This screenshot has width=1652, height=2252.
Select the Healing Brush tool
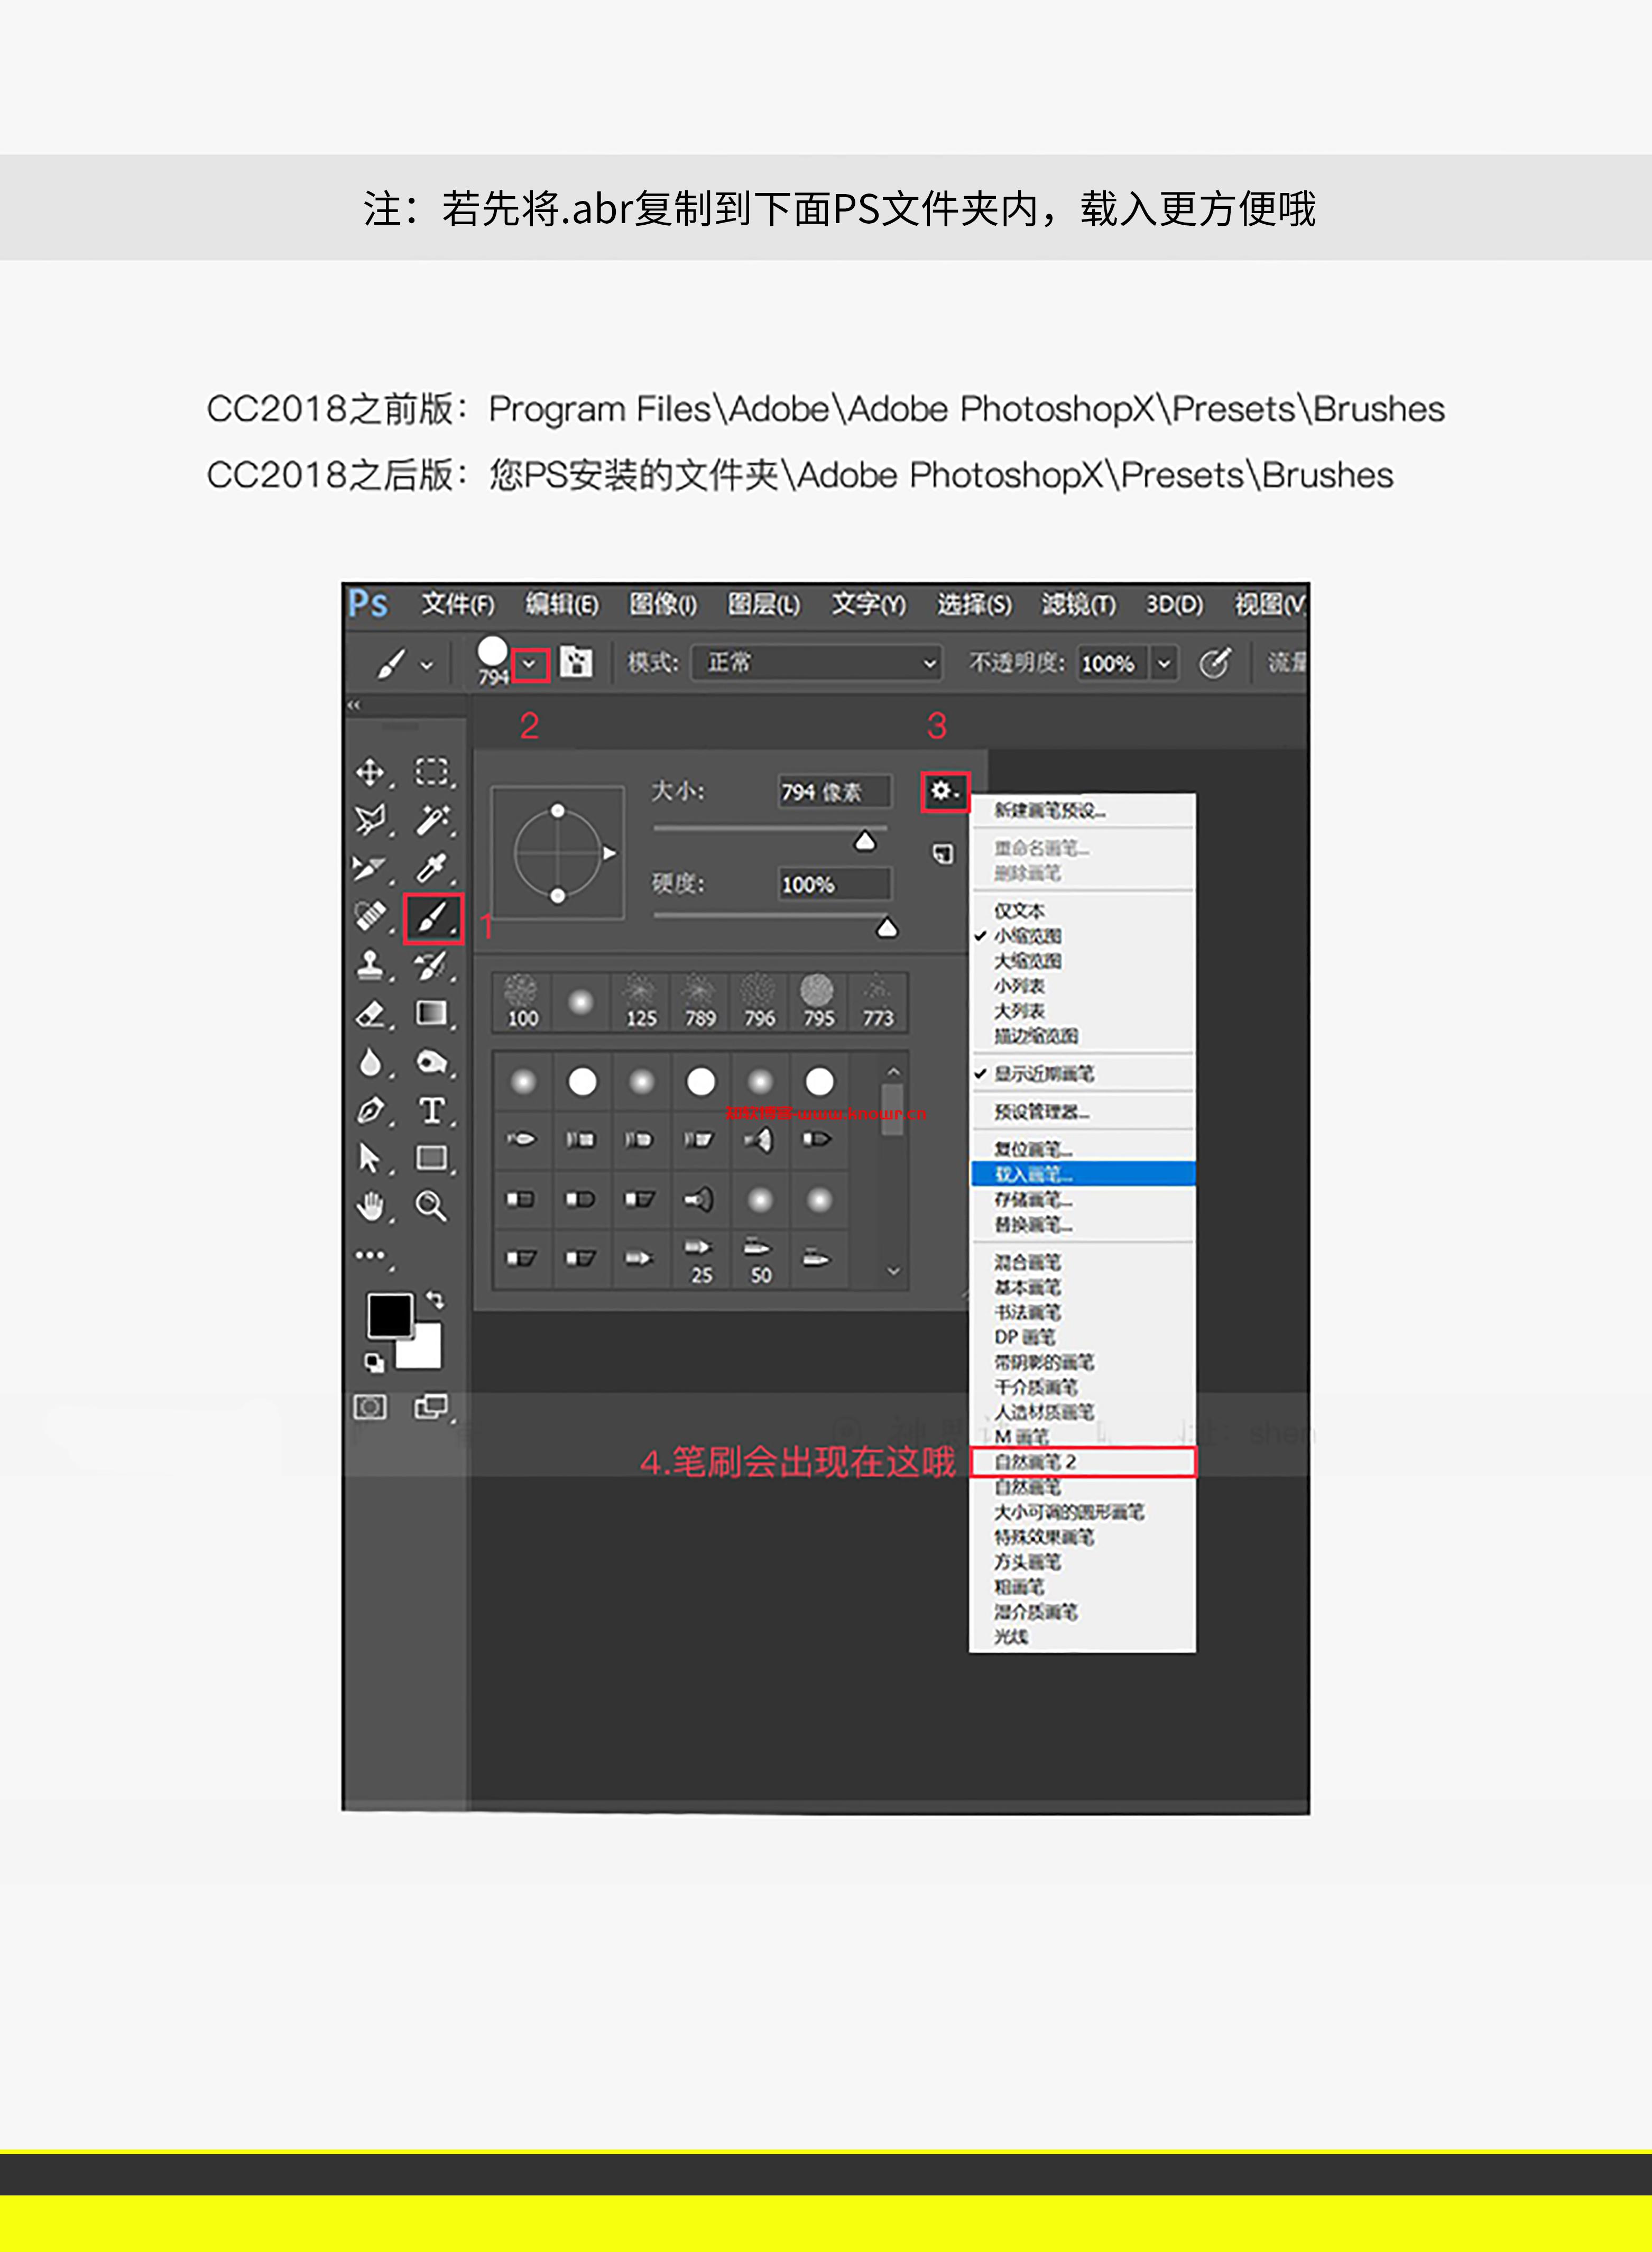pos(370,915)
